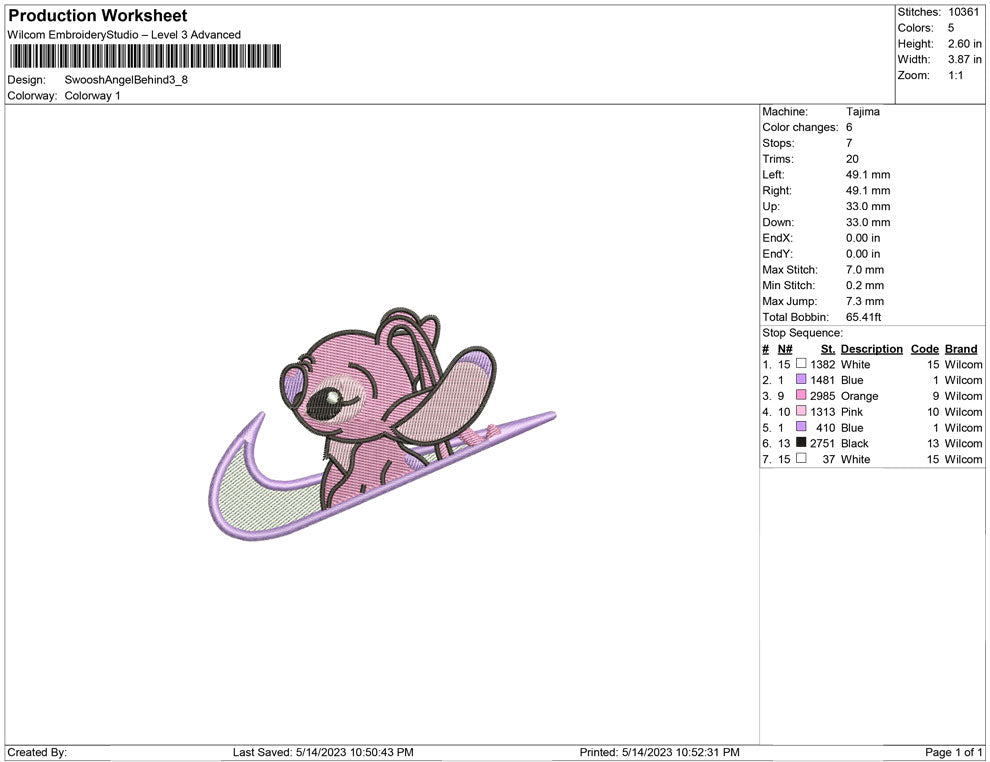Click the Stop Sequence heading
990x762 pixels.
point(802,333)
